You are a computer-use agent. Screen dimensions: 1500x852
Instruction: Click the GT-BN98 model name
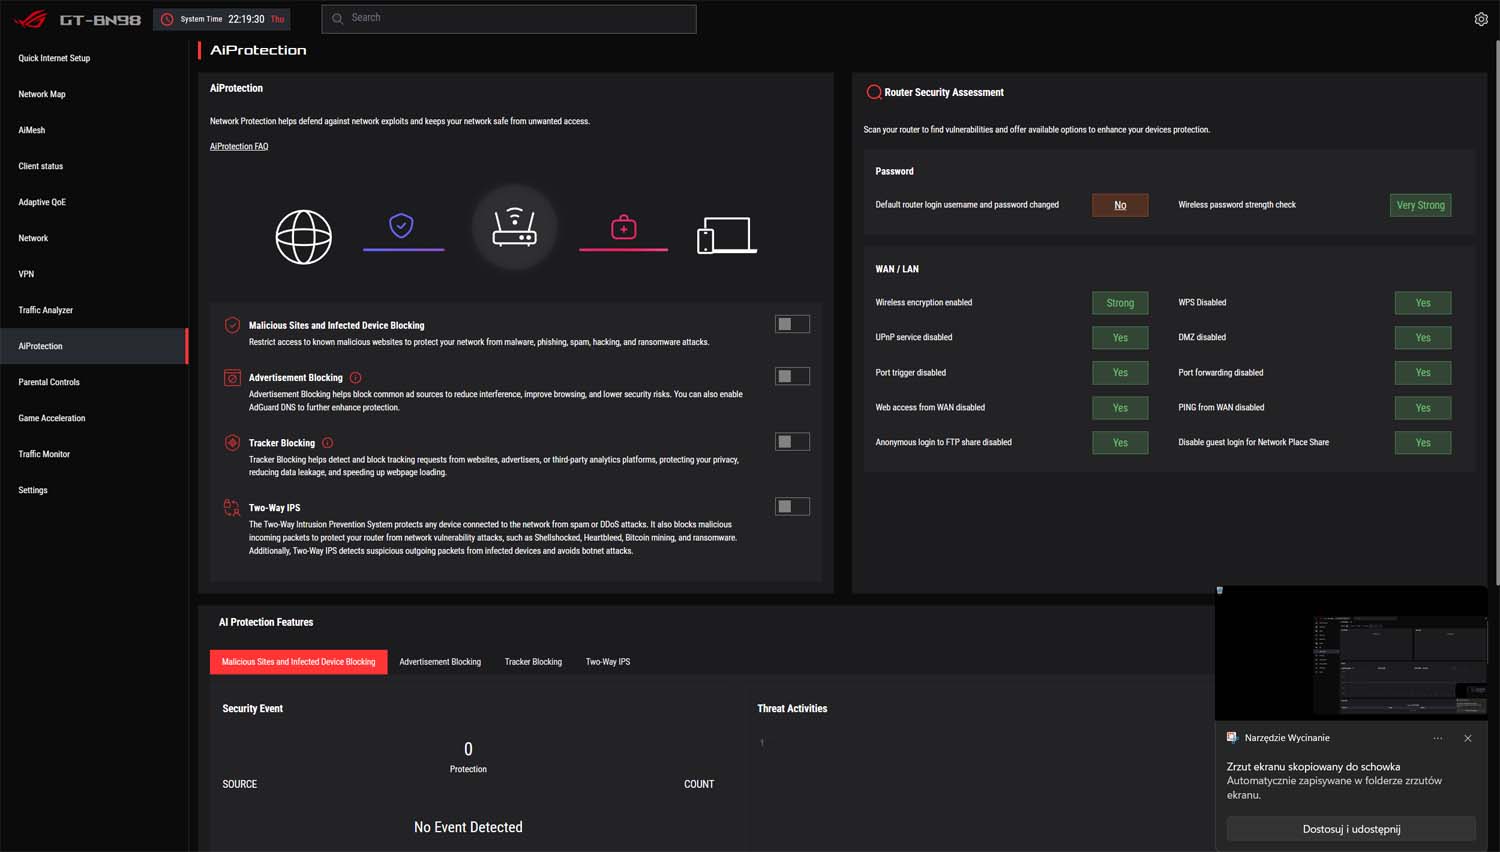pyautogui.click(x=100, y=20)
